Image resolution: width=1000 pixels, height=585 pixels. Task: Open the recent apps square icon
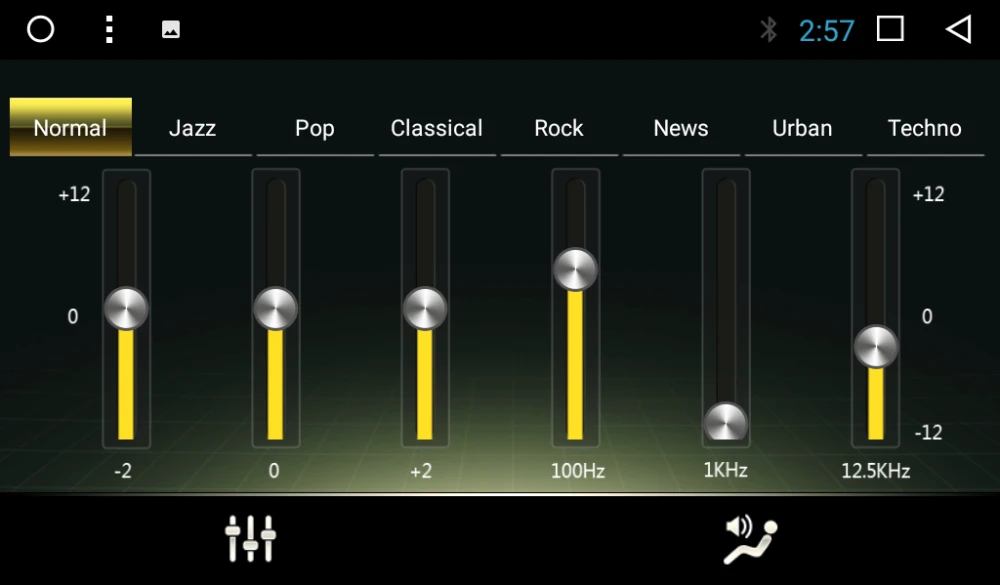click(890, 29)
